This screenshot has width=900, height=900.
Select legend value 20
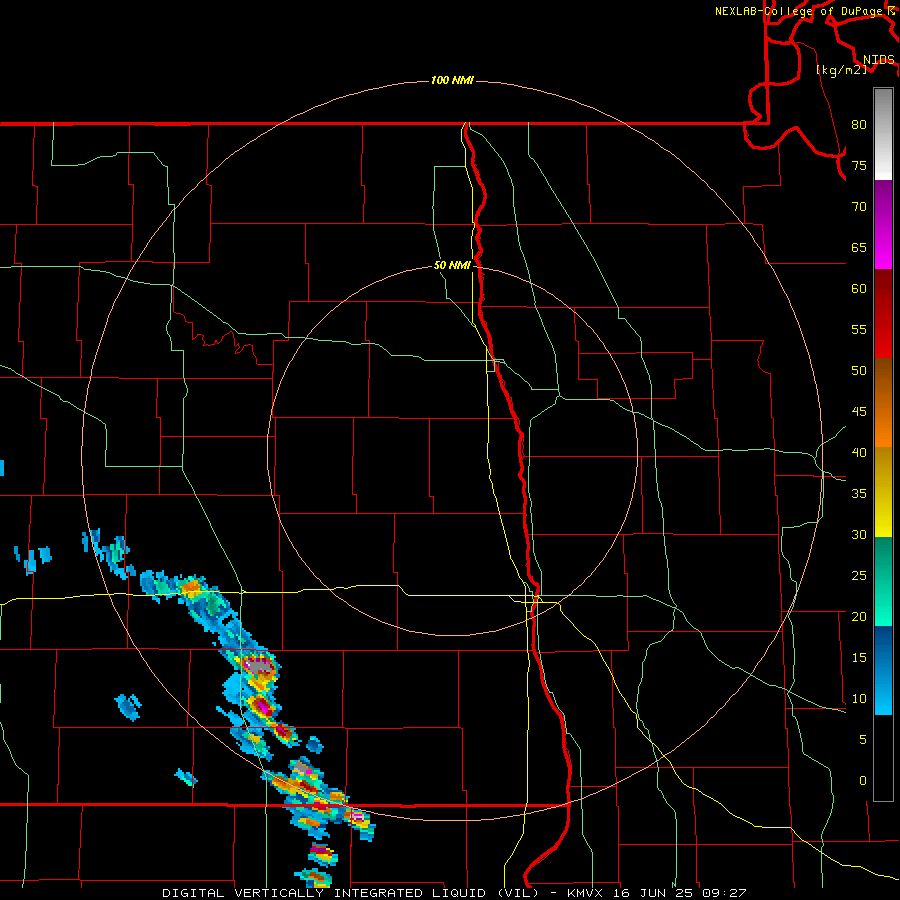pyautogui.click(x=859, y=616)
